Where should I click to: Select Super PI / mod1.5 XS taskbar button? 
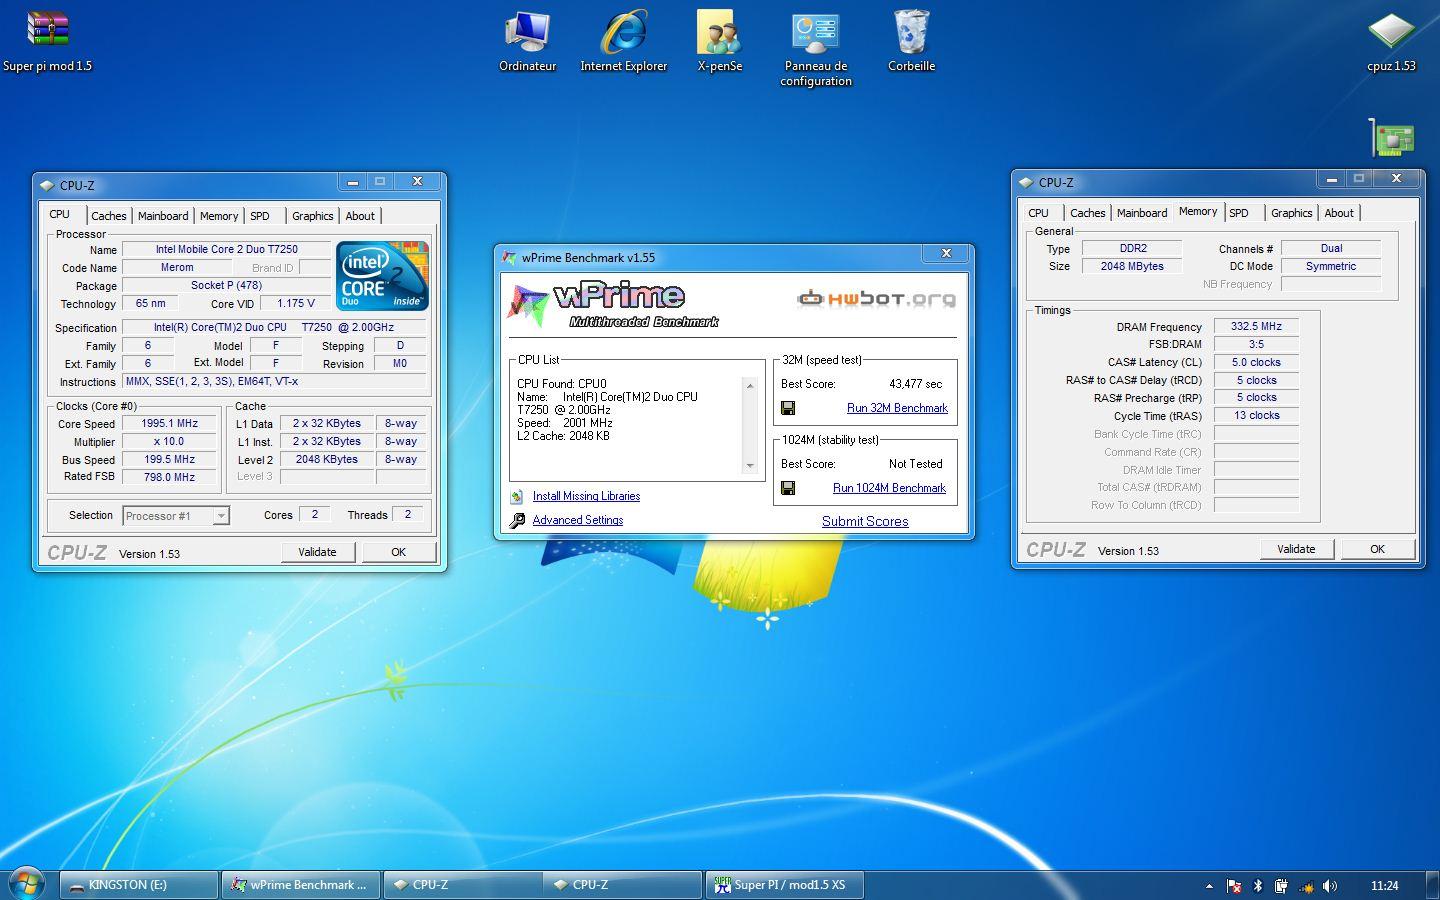[x=784, y=885]
